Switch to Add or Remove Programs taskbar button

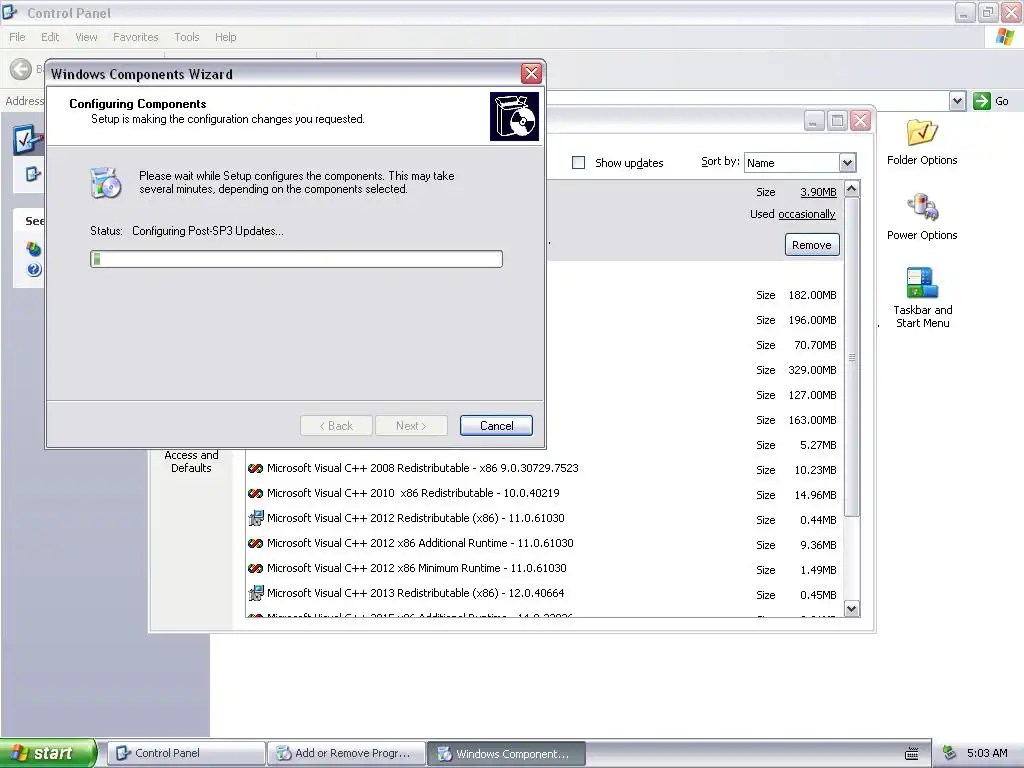click(x=347, y=754)
